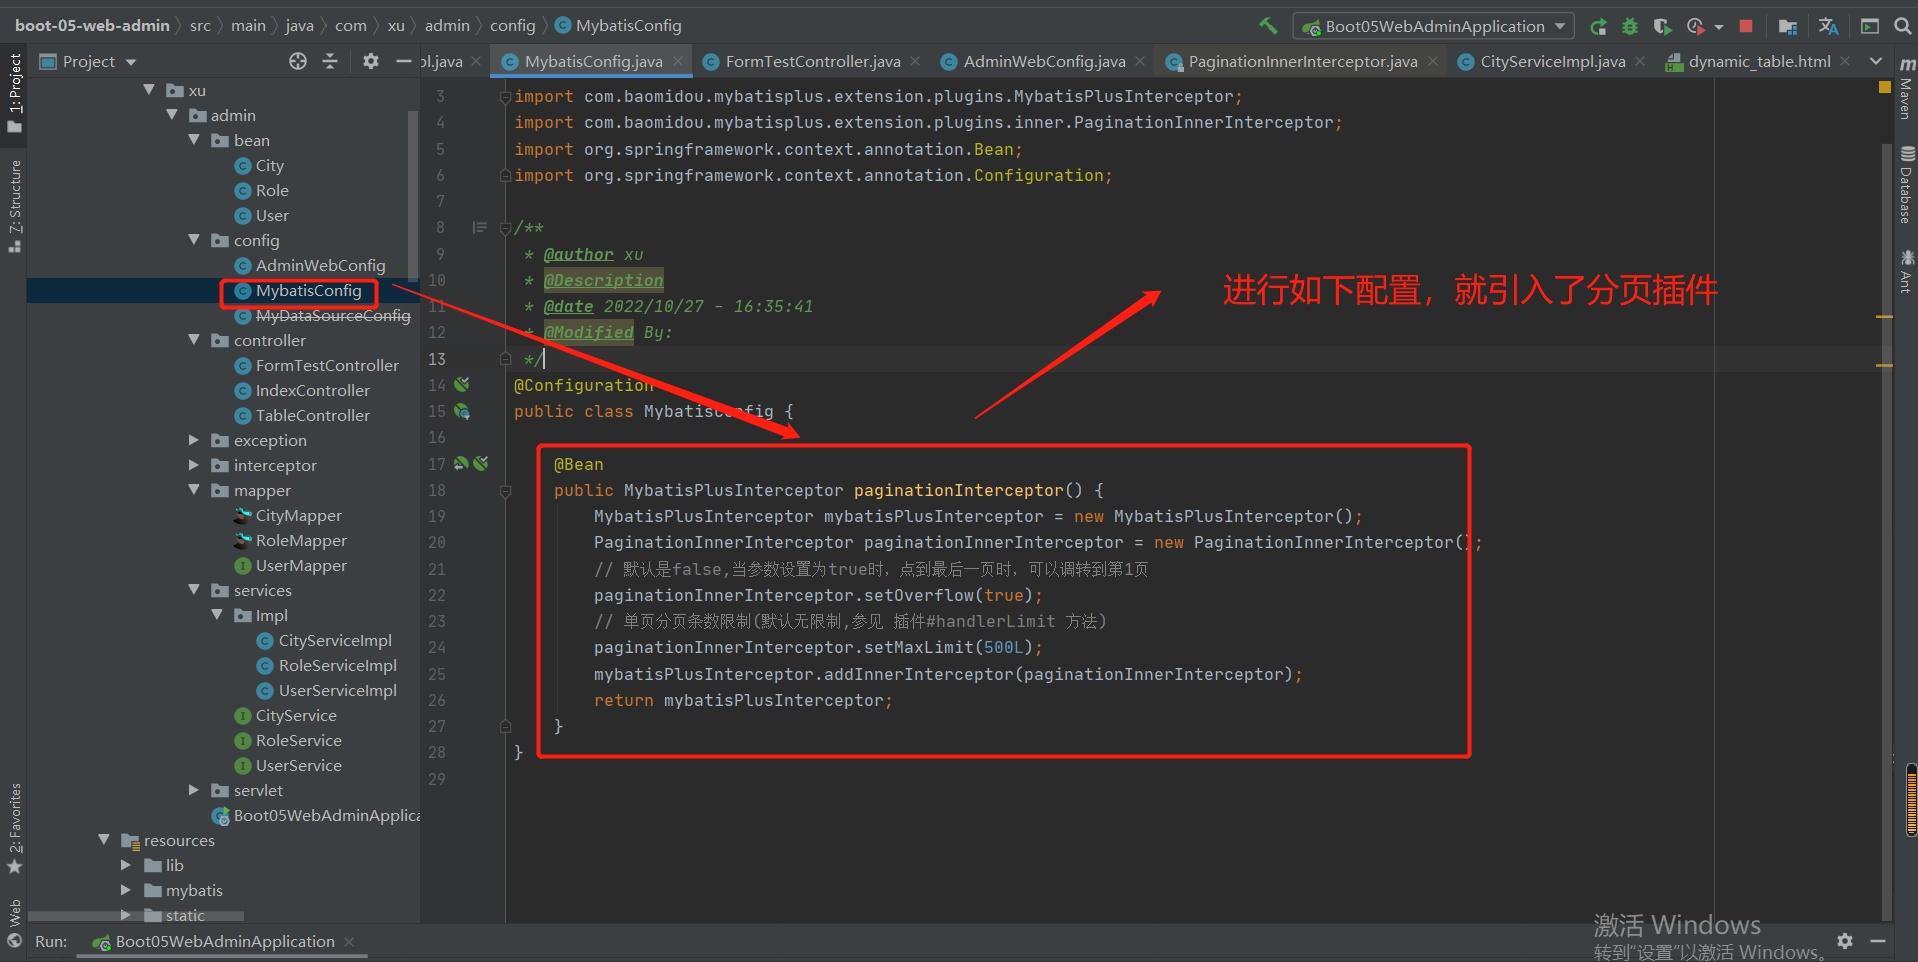1918x962 pixels.
Task: Start debugging with the green bug icon
Action: pyautogui.click(x=1630, y=27)
